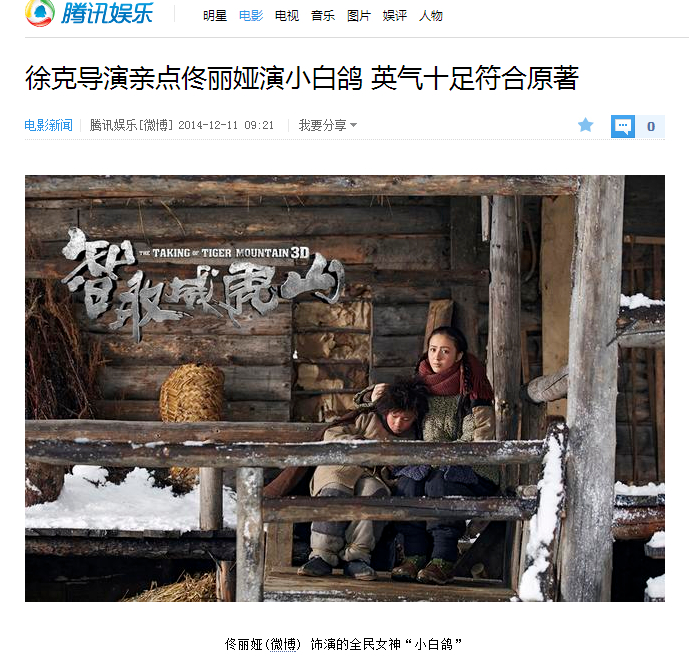689x660 pixels.
Task: Click the 电影新闻 category link
Action: pyautogui.click(x=48, y=126)
